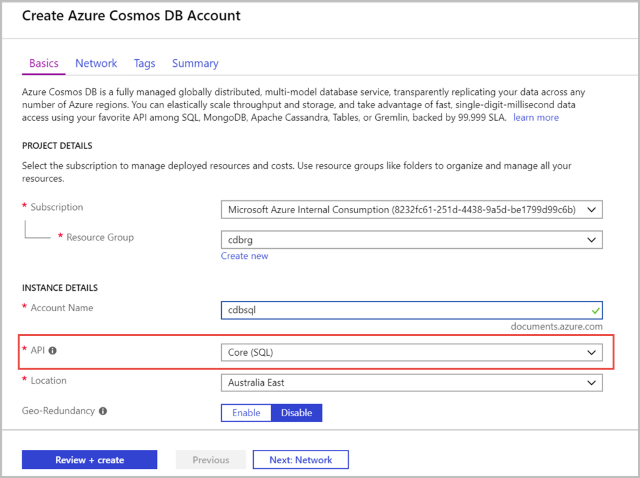Click the Resource Group label
The height and width of the screenshot is (478, 640).
100,237
